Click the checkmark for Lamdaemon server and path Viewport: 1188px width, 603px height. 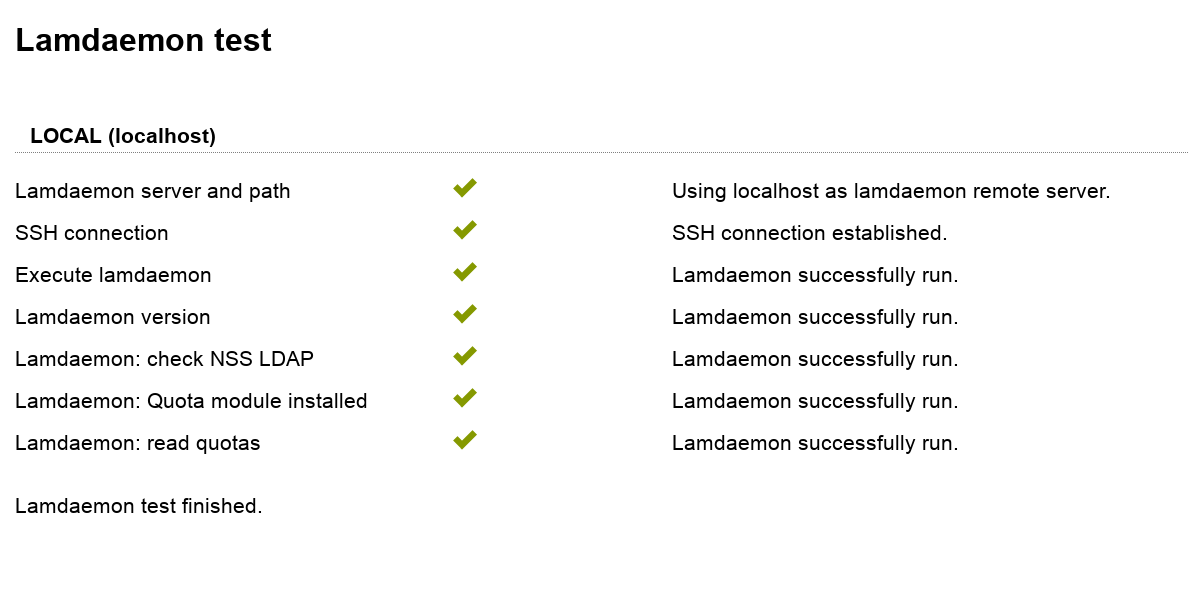coord(464,188)
